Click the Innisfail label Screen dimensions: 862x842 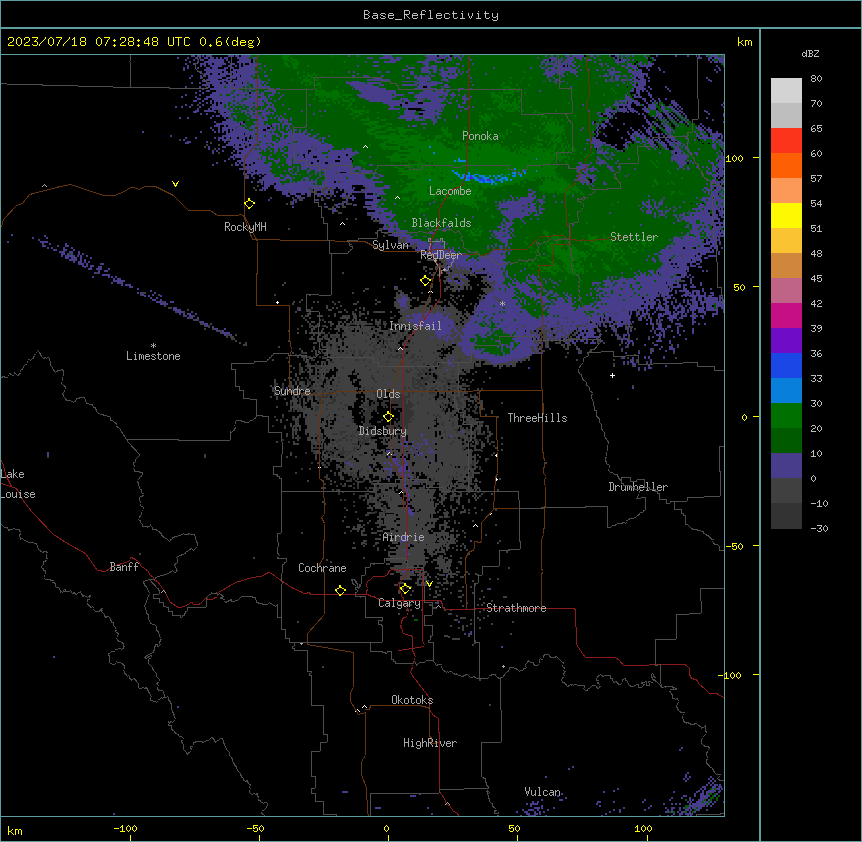point(415,326)
